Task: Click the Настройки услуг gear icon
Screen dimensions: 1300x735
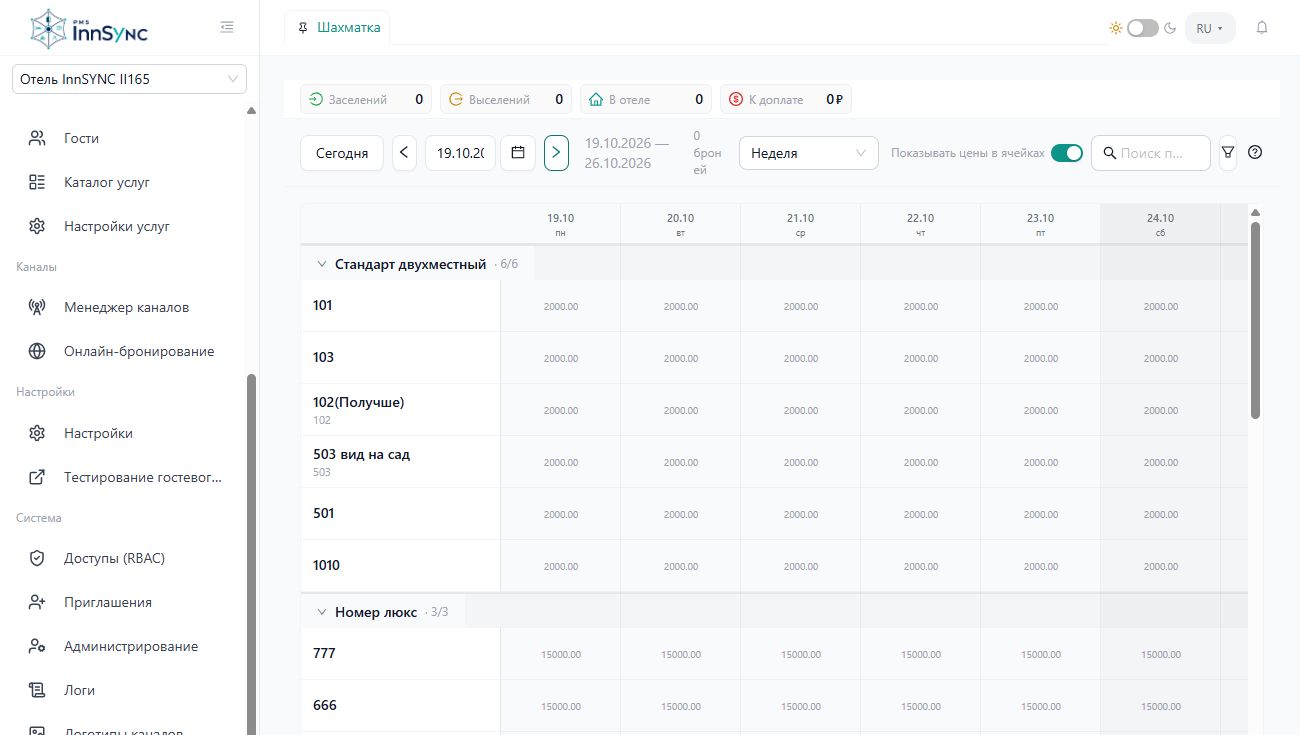Action: tap(37, 226)
